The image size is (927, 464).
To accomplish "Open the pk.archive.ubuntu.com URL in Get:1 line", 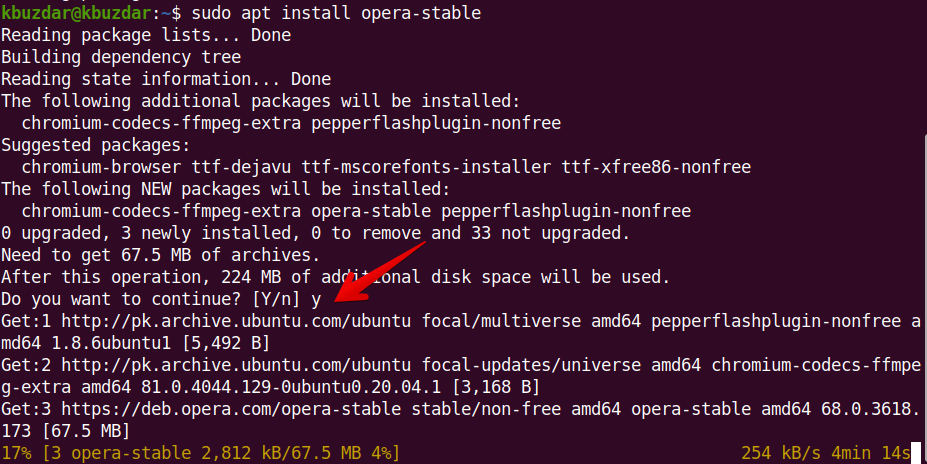I will (236, 321).
